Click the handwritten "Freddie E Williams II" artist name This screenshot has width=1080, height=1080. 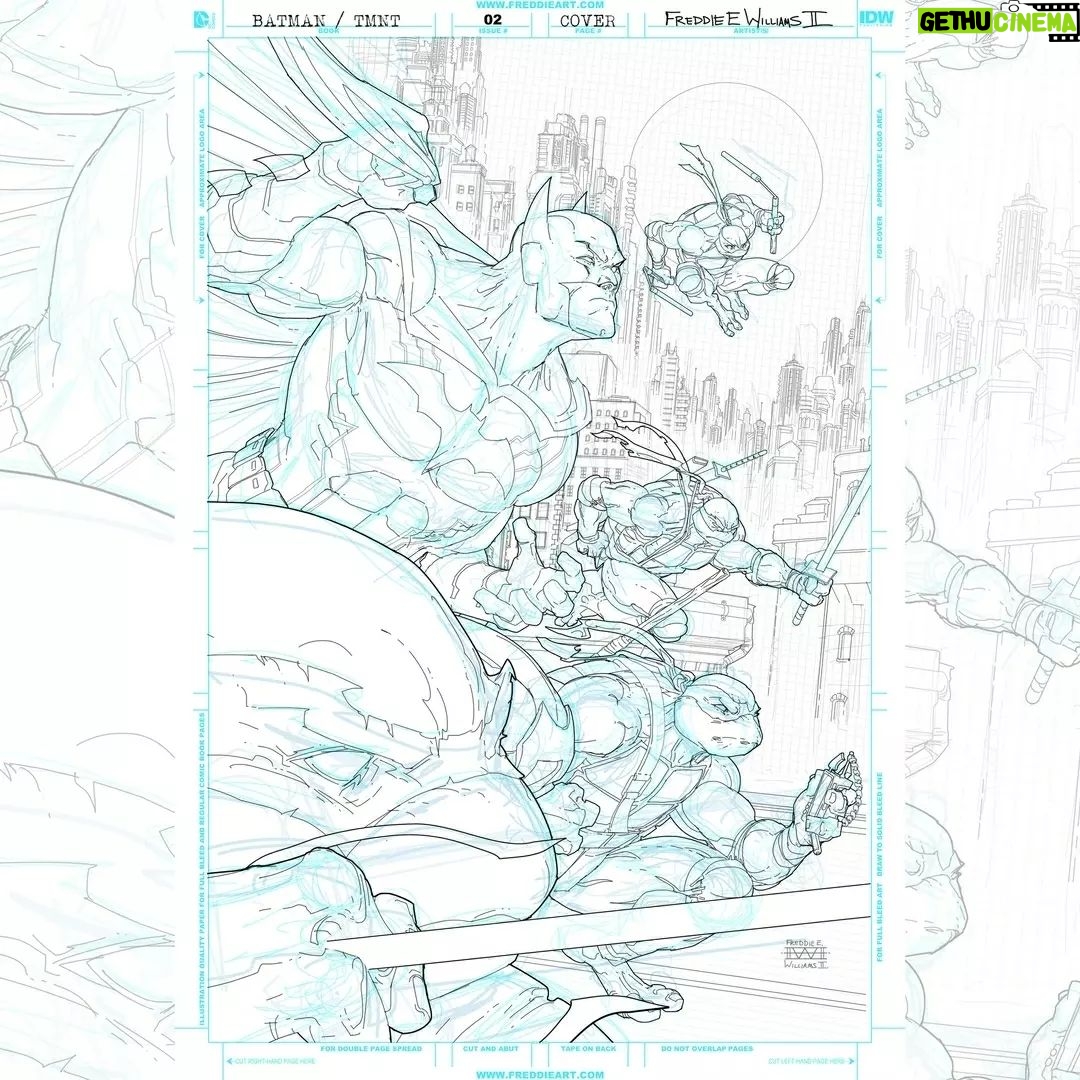click(748, 19)
